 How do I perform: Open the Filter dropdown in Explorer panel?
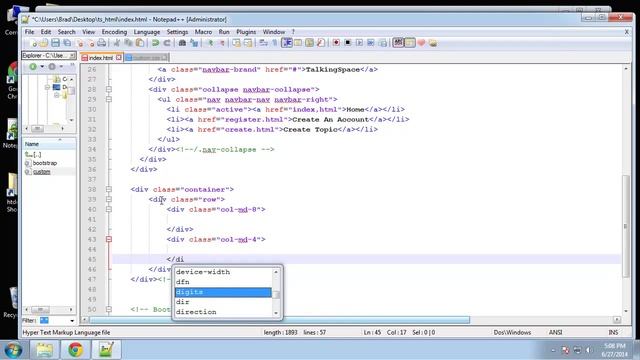pyautogui.click(x=72, y=321)
